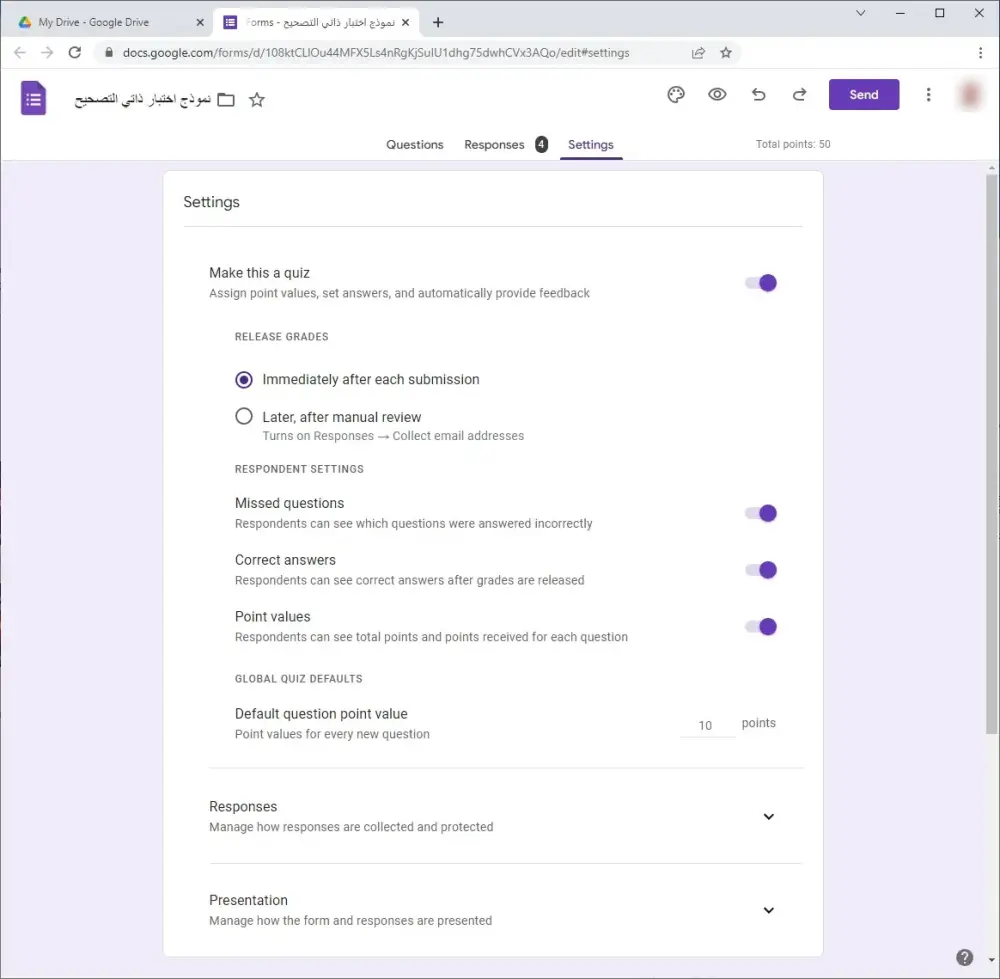Toggle Correct answers switch

[x=760, y=570]
